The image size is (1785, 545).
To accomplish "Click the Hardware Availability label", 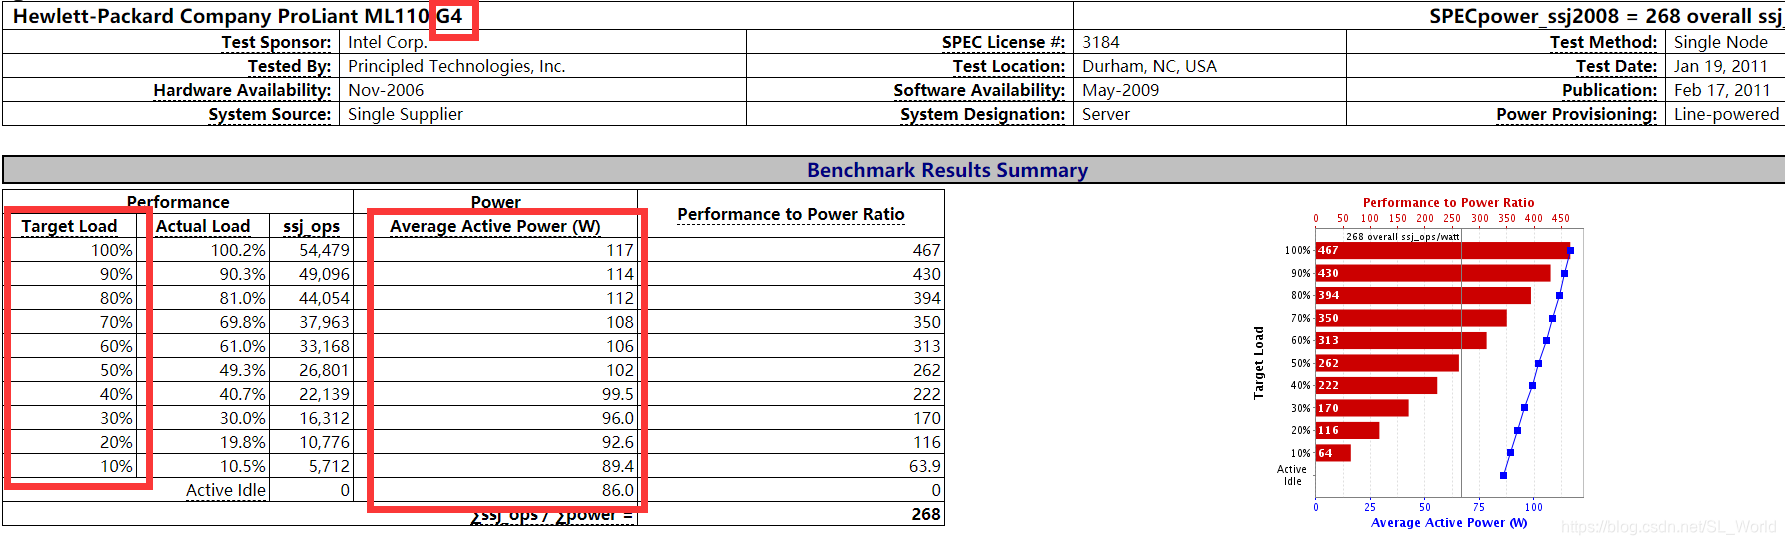I will pyautogui.click(x=242, y=90).
